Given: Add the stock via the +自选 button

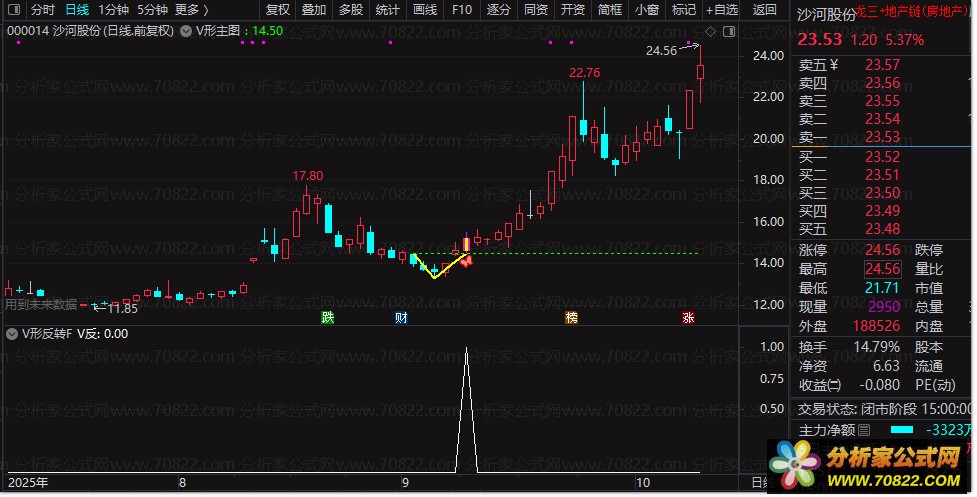Looking at the screenshot, I should click(x=722, y=10).
